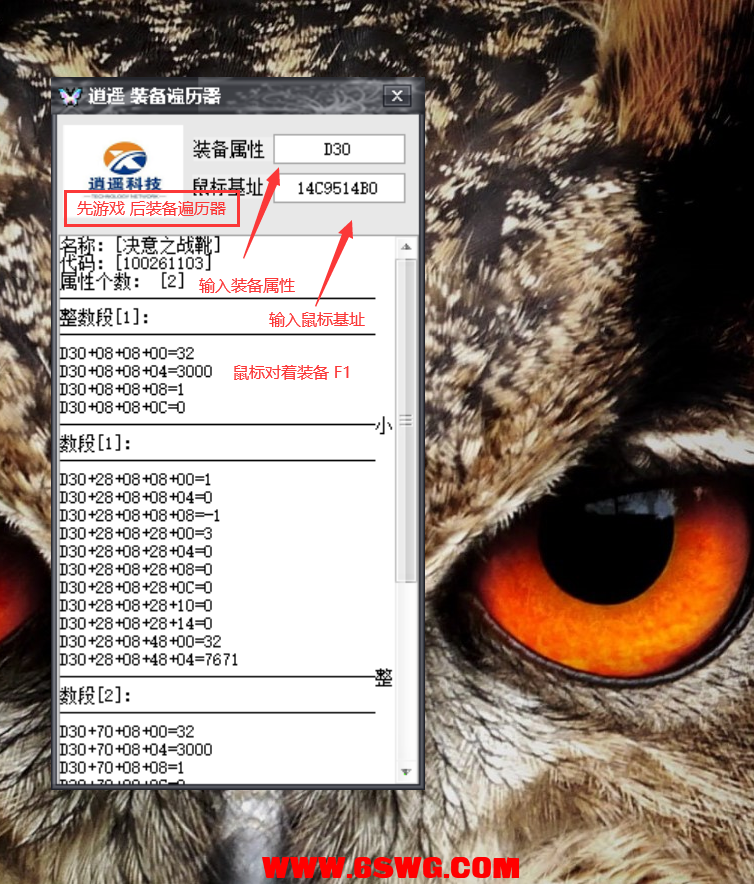The image size is (754, 884).
Task: Select the line 代码: [100261103]
Action: 136,263
